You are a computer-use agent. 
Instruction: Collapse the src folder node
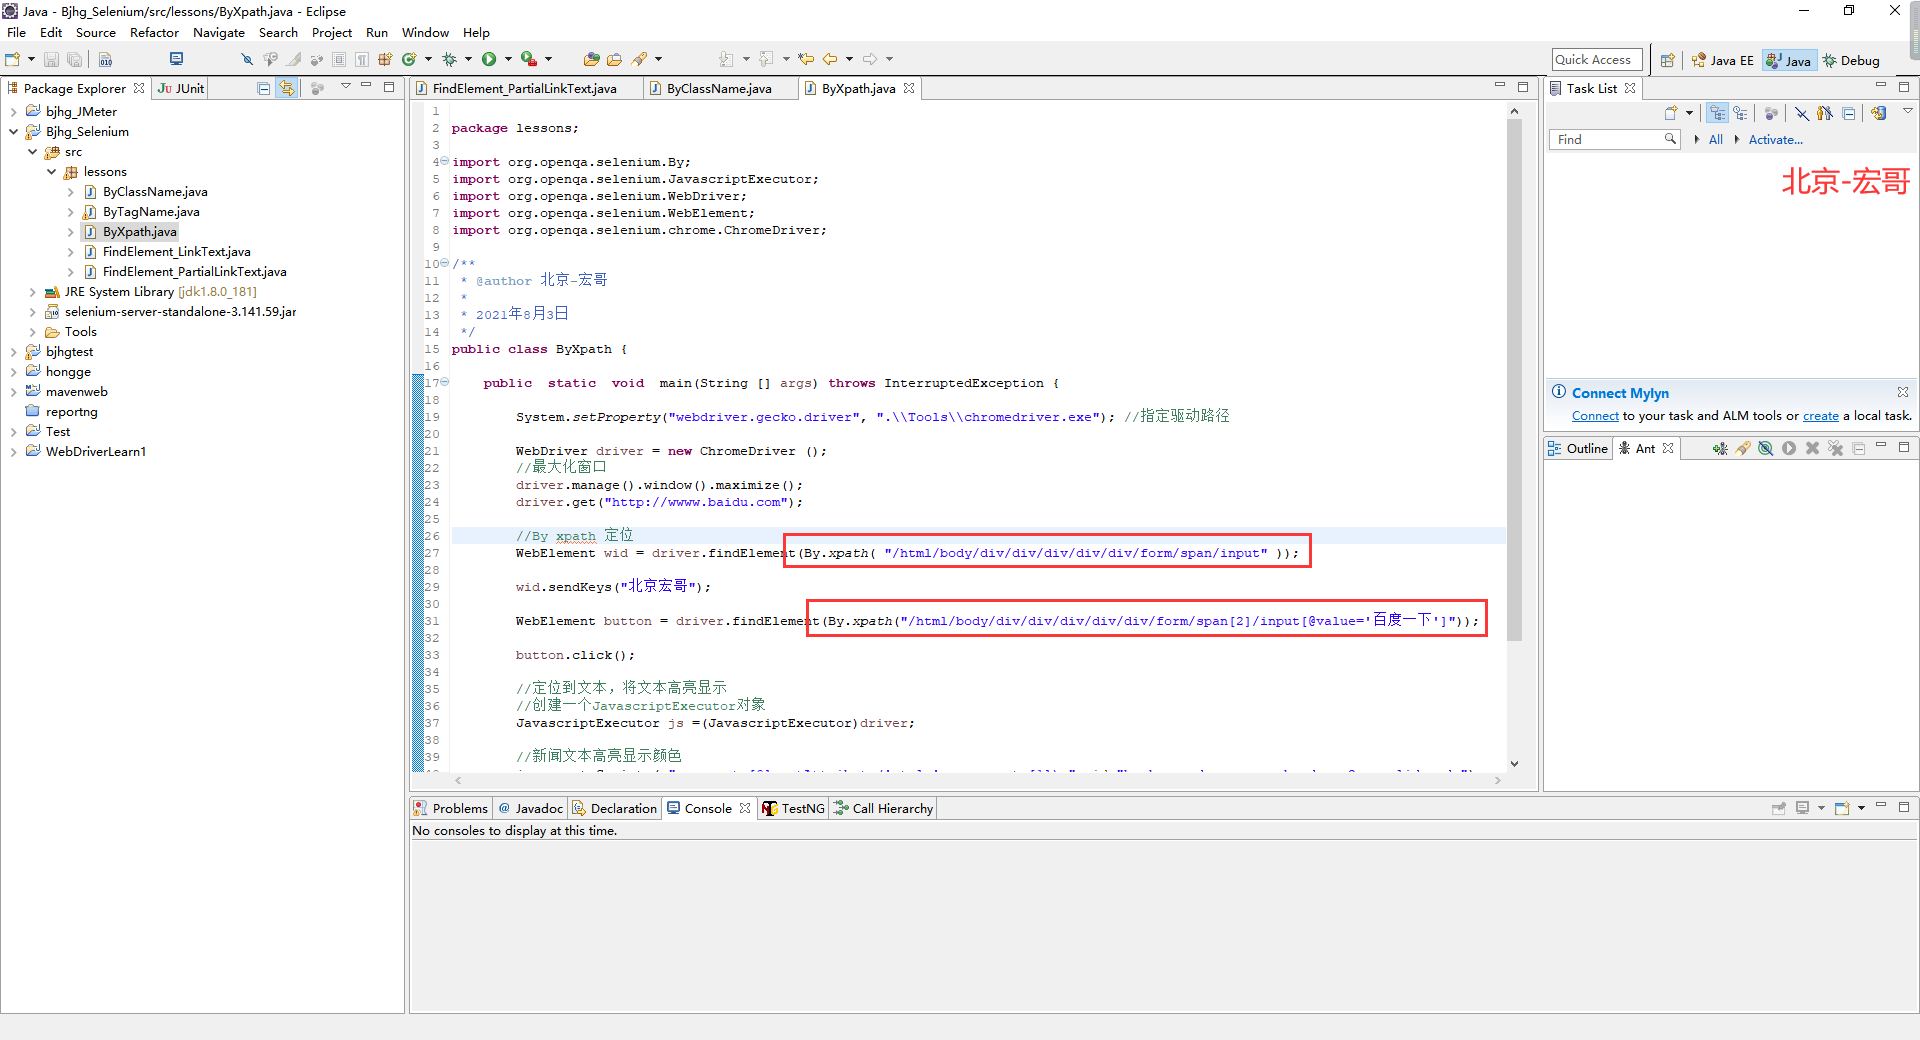32,151
